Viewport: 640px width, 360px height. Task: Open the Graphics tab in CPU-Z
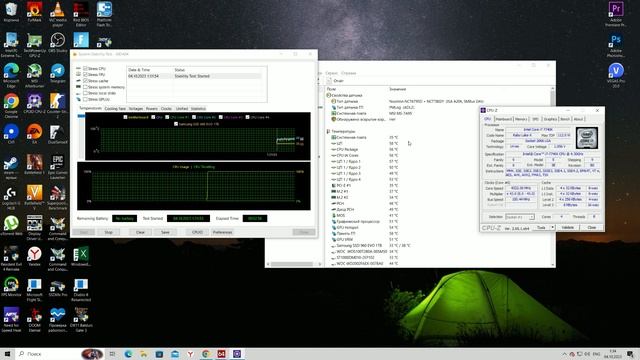550,119
